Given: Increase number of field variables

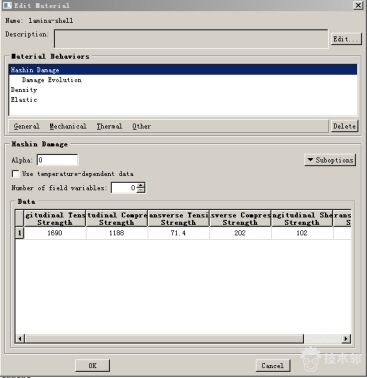Looking at the screenshot, I should click(x=141, y=185).
